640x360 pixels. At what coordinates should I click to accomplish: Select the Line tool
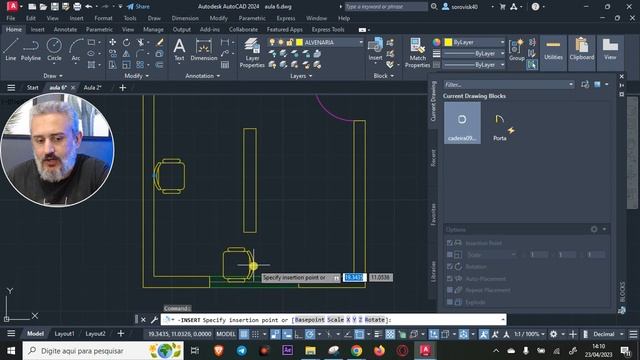click(x=10, y=49)
